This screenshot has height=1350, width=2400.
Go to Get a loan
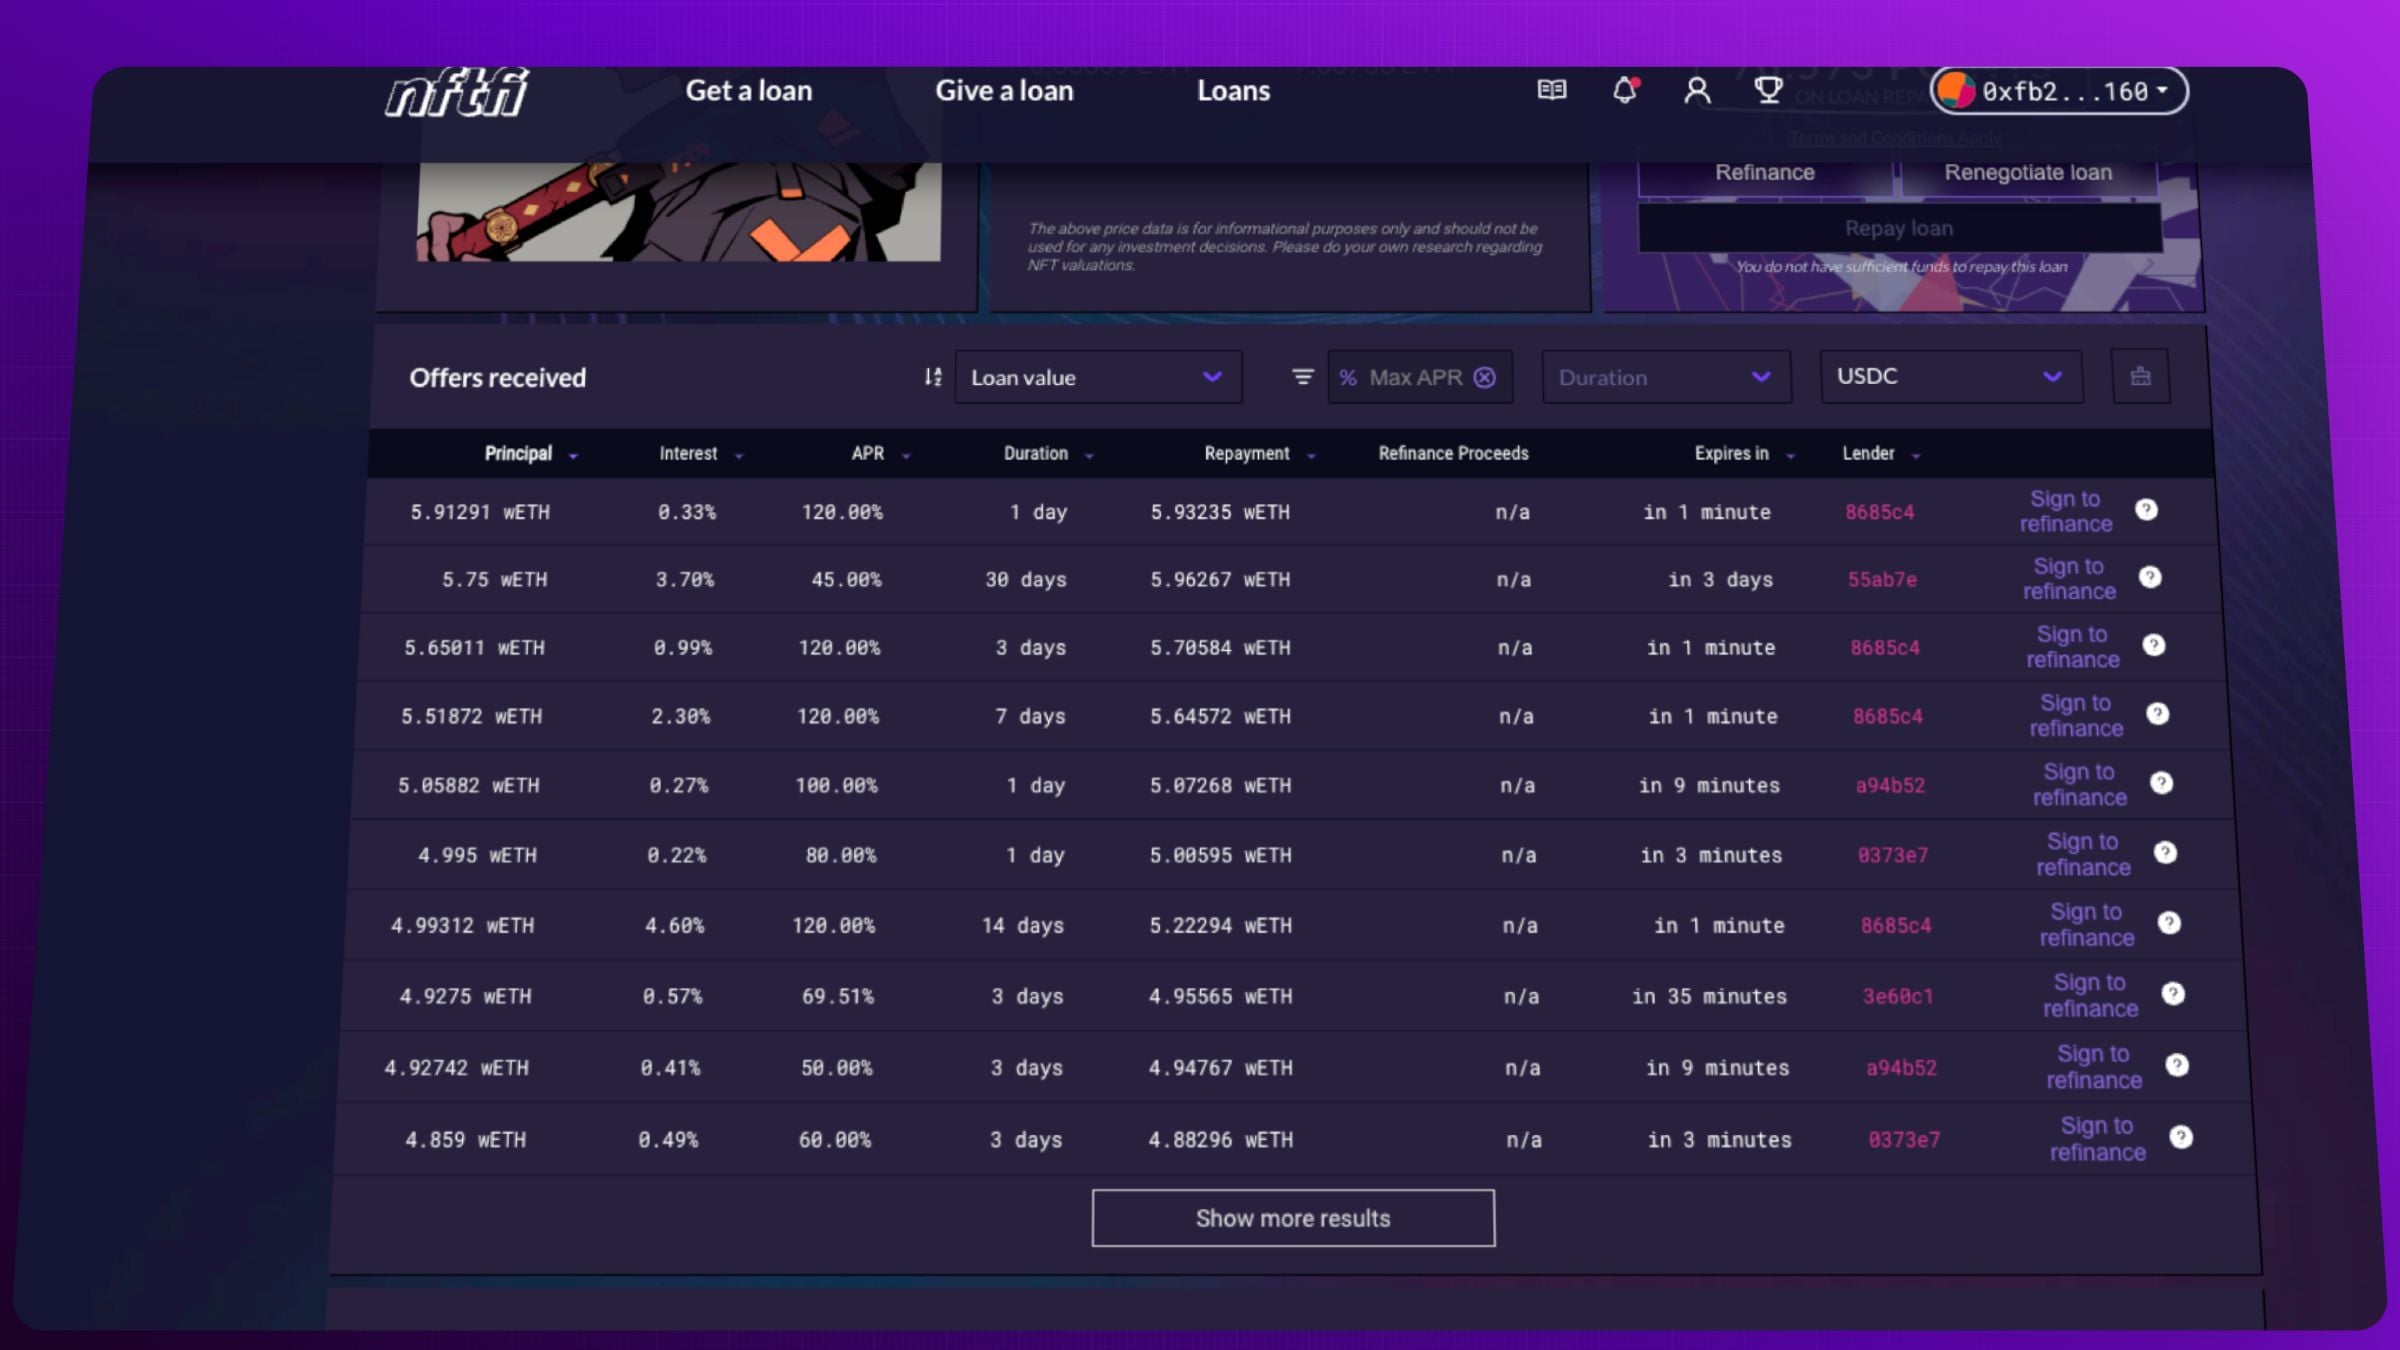(x=749, y=91)
